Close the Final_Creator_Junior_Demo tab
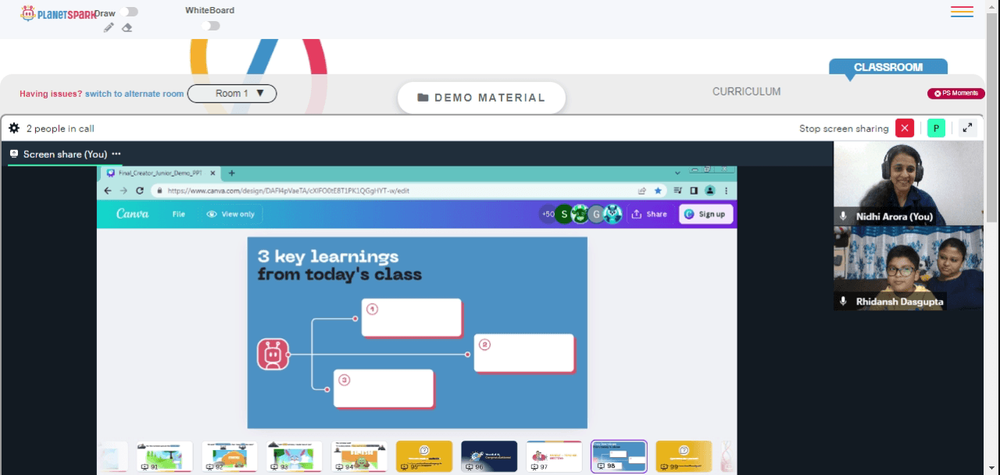 click(x=213, y=173)
